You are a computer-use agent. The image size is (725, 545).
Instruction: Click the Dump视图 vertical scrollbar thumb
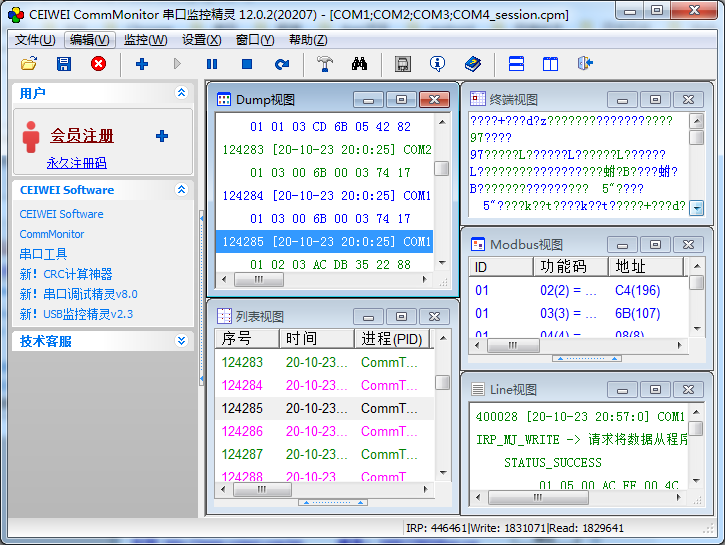click(x=442, y=168)
